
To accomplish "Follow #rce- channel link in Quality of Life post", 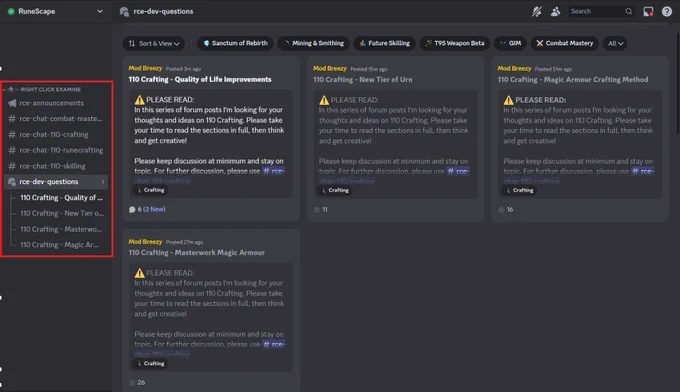I will [274, 171].
